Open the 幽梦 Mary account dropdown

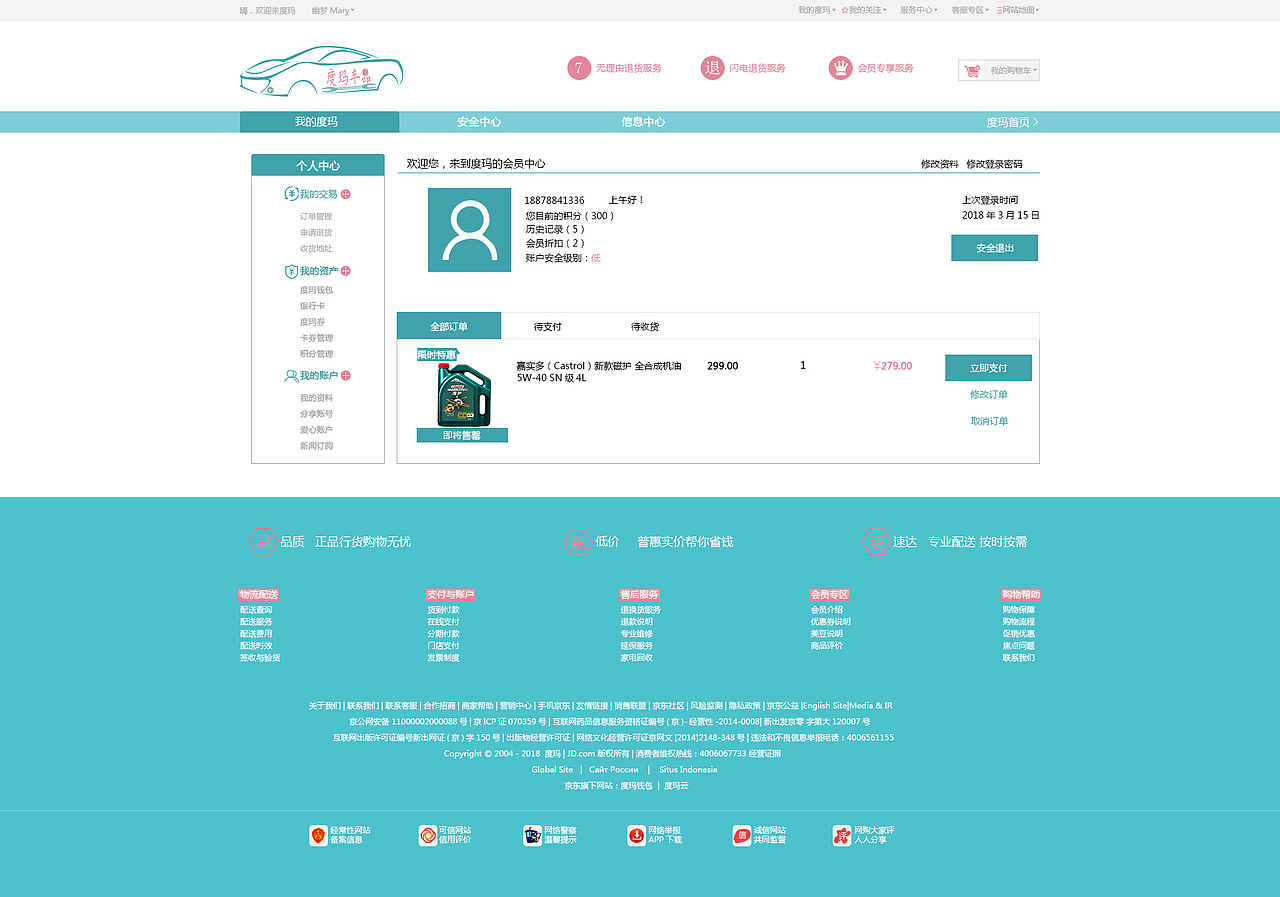[x=333, y=10]
